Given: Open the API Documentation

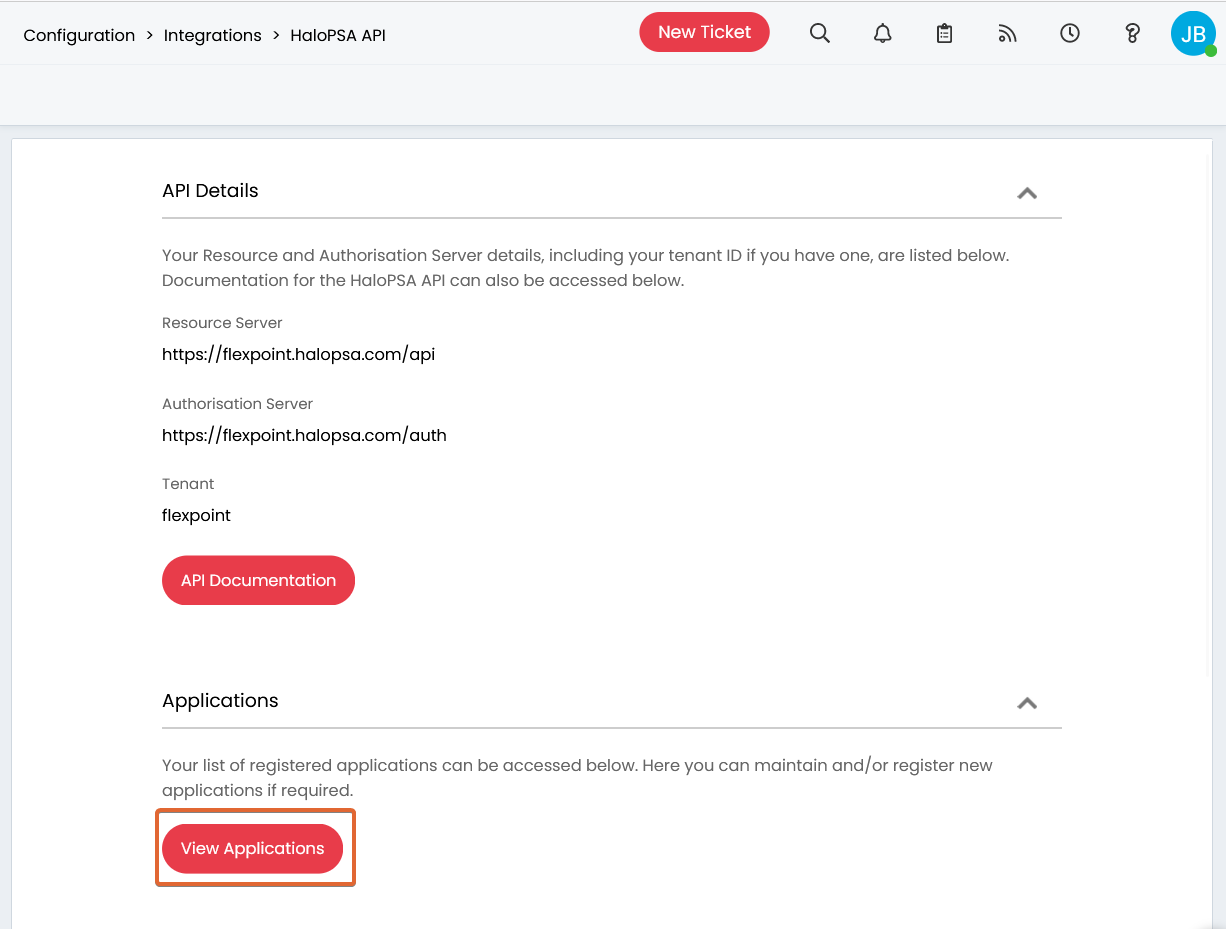Looking at the screenshot, I should click(x=258, y=580).
